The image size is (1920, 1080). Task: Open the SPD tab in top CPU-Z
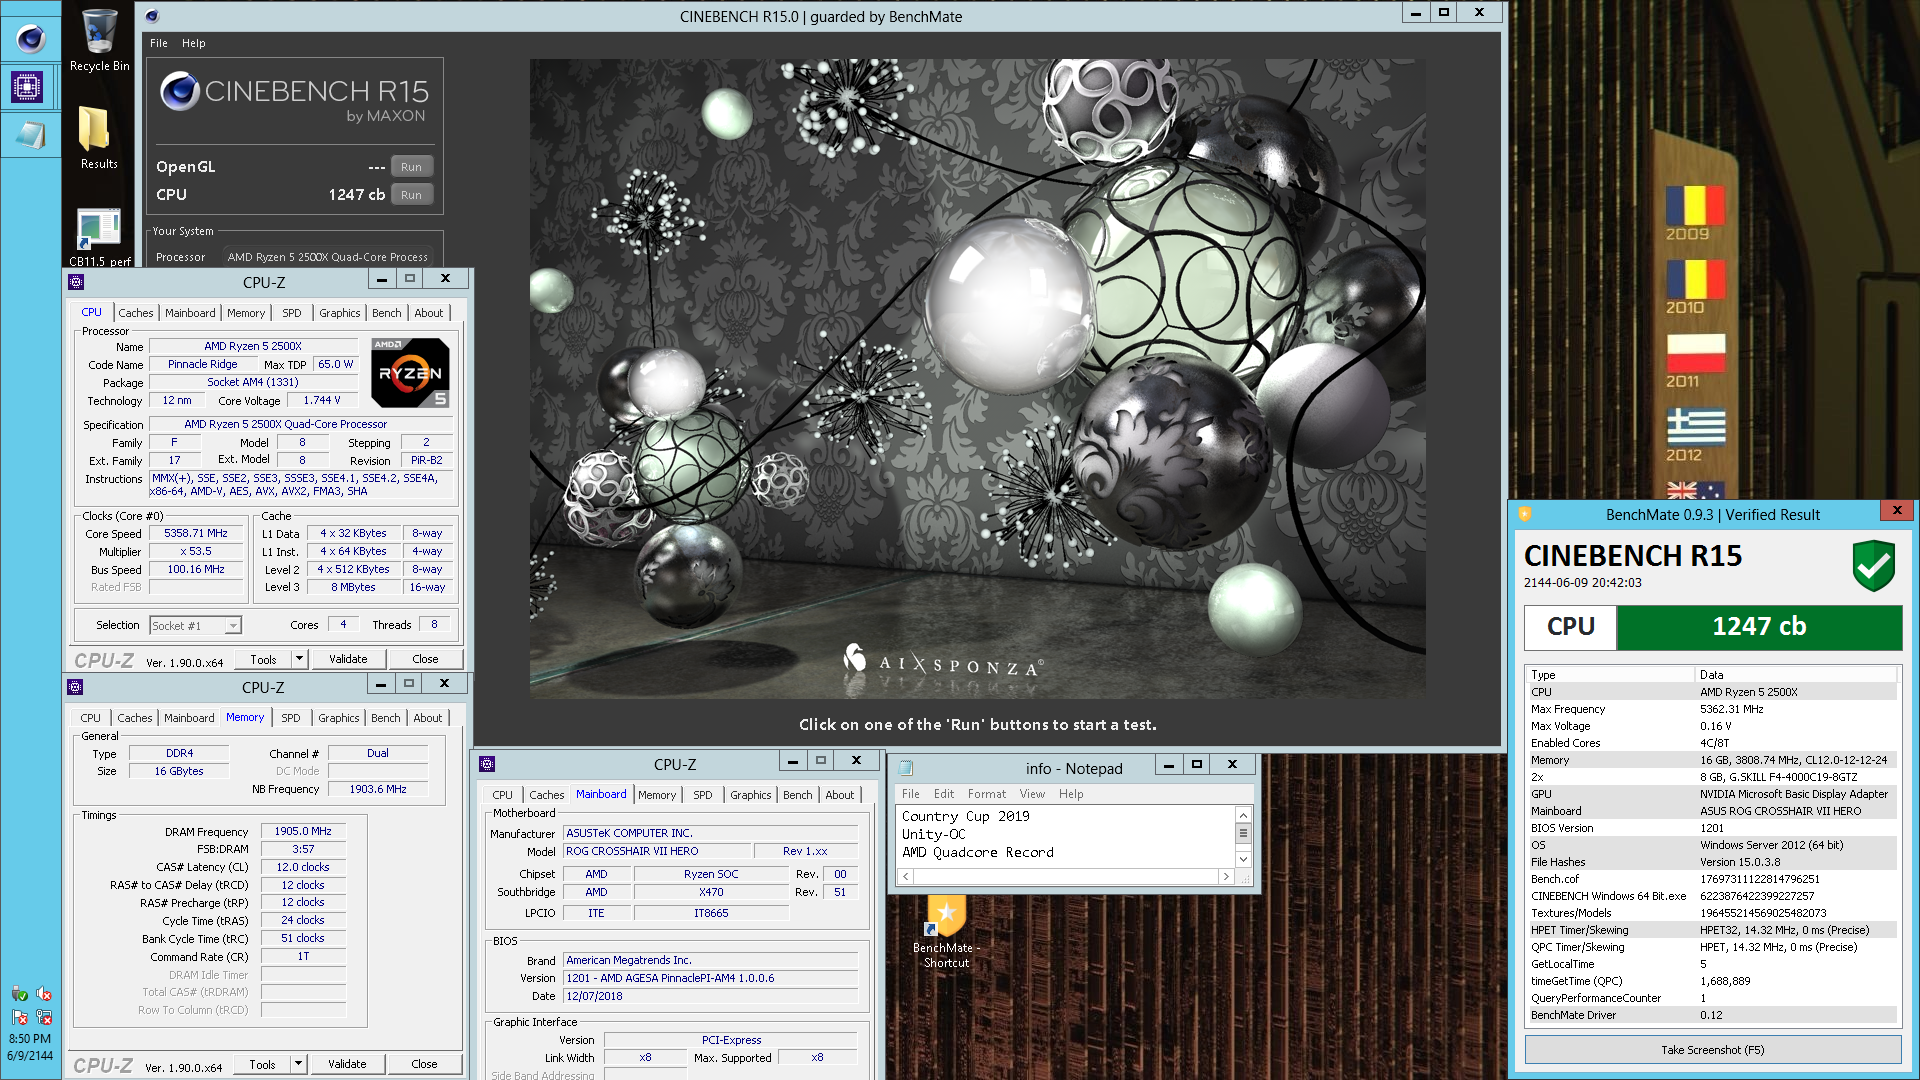291,313
